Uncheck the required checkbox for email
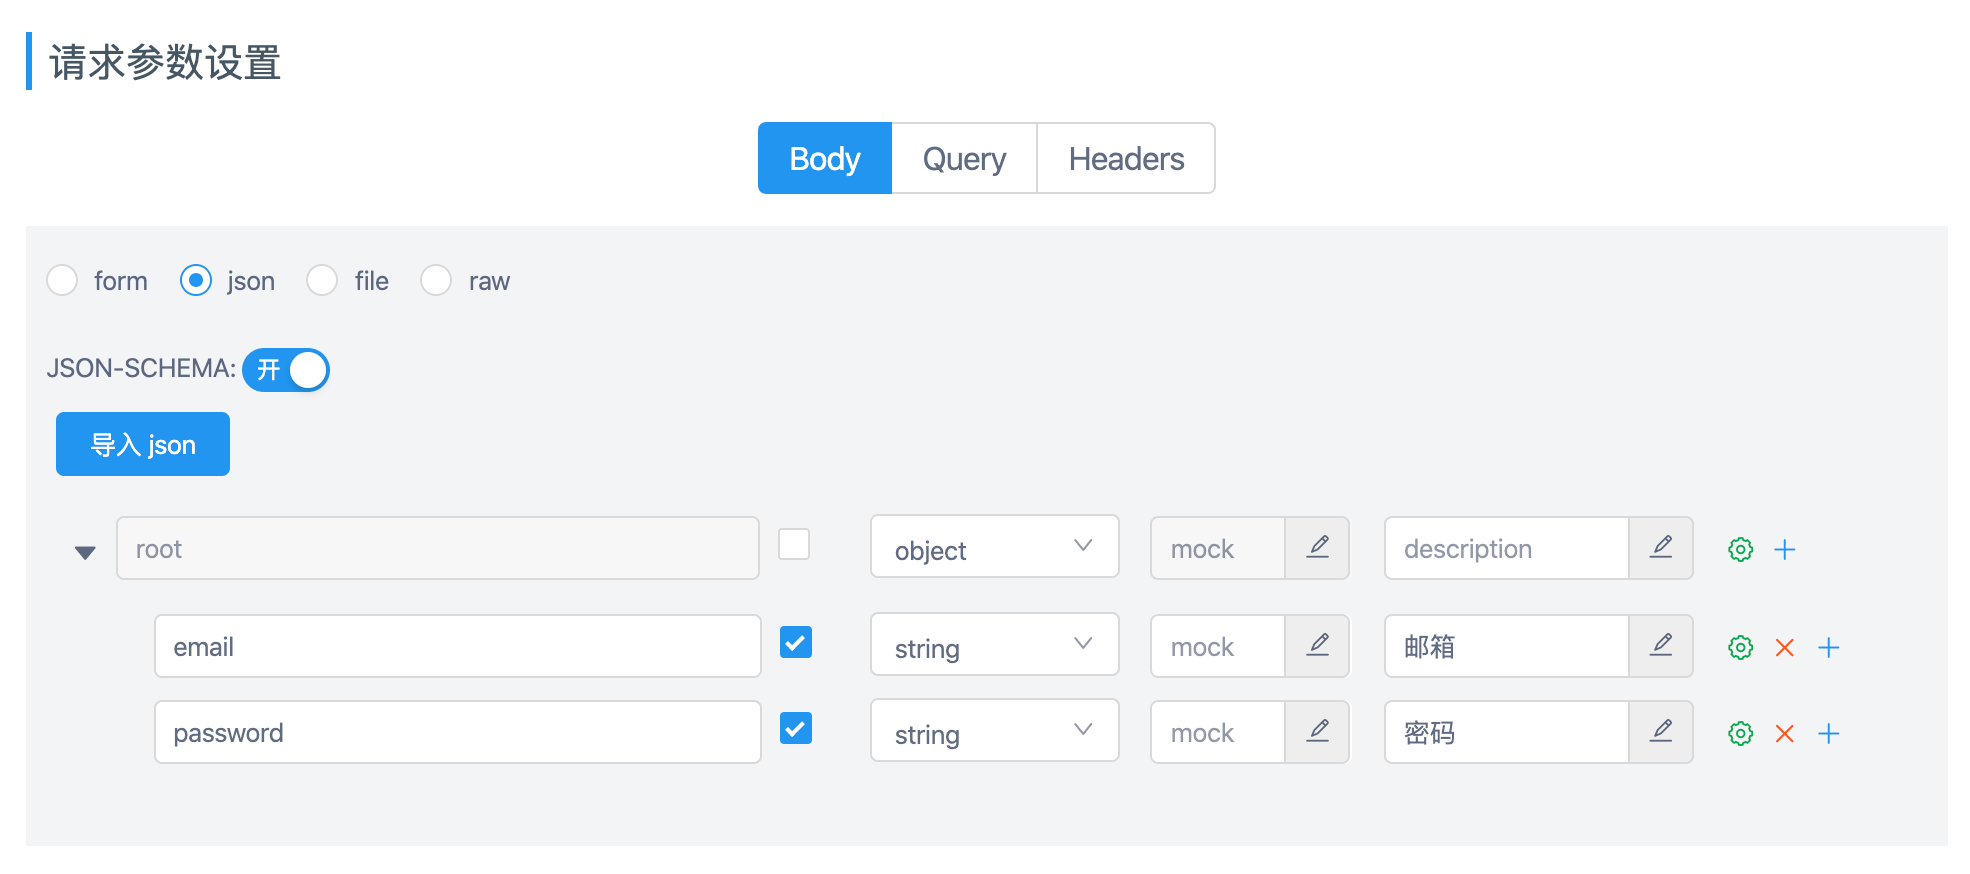Image resolution: width=1970 pixels, height=874 pixels. pos(796,642)
